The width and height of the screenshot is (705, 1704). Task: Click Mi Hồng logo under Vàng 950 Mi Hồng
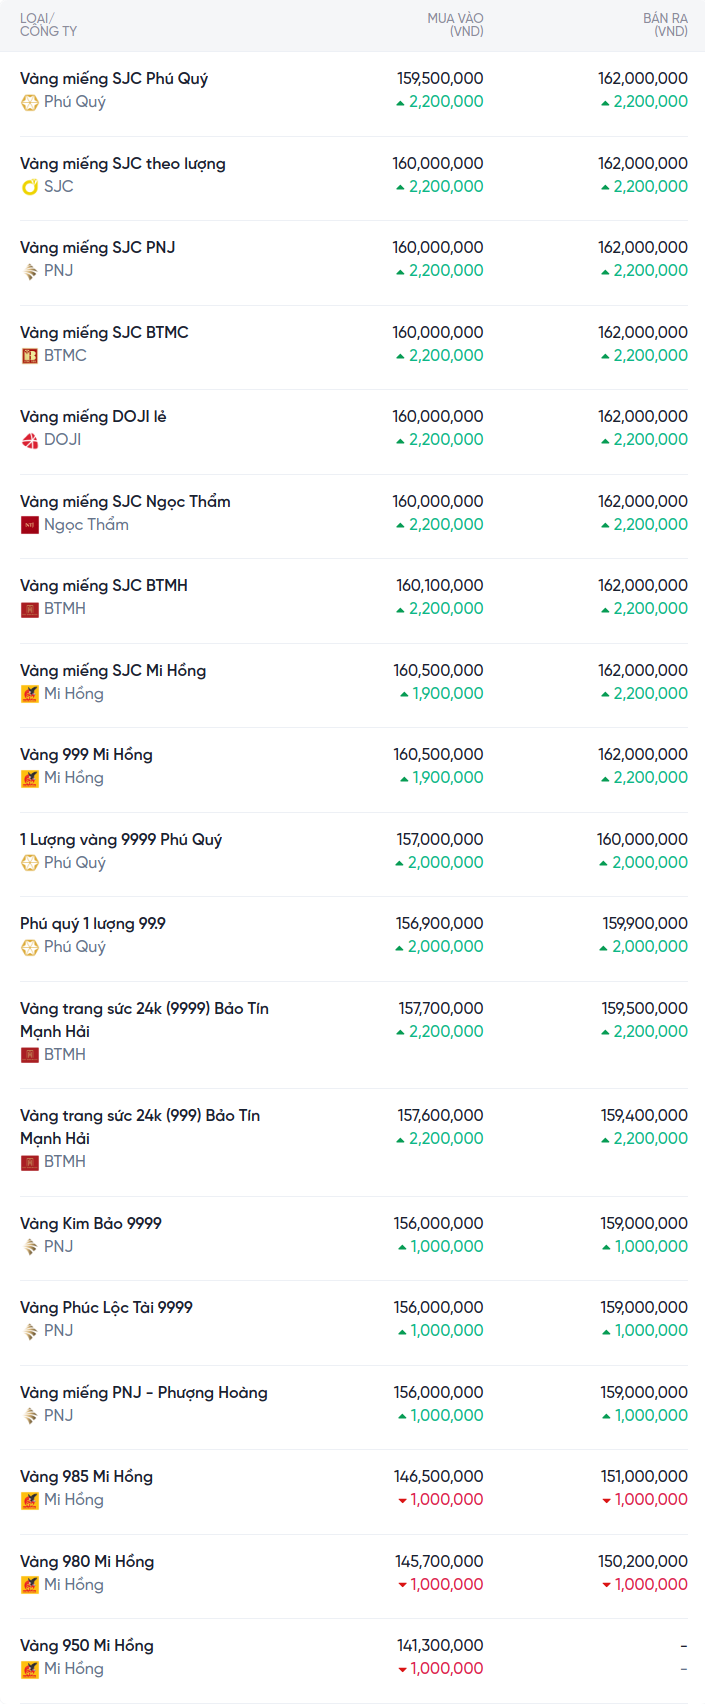[x=30, y=1669]
